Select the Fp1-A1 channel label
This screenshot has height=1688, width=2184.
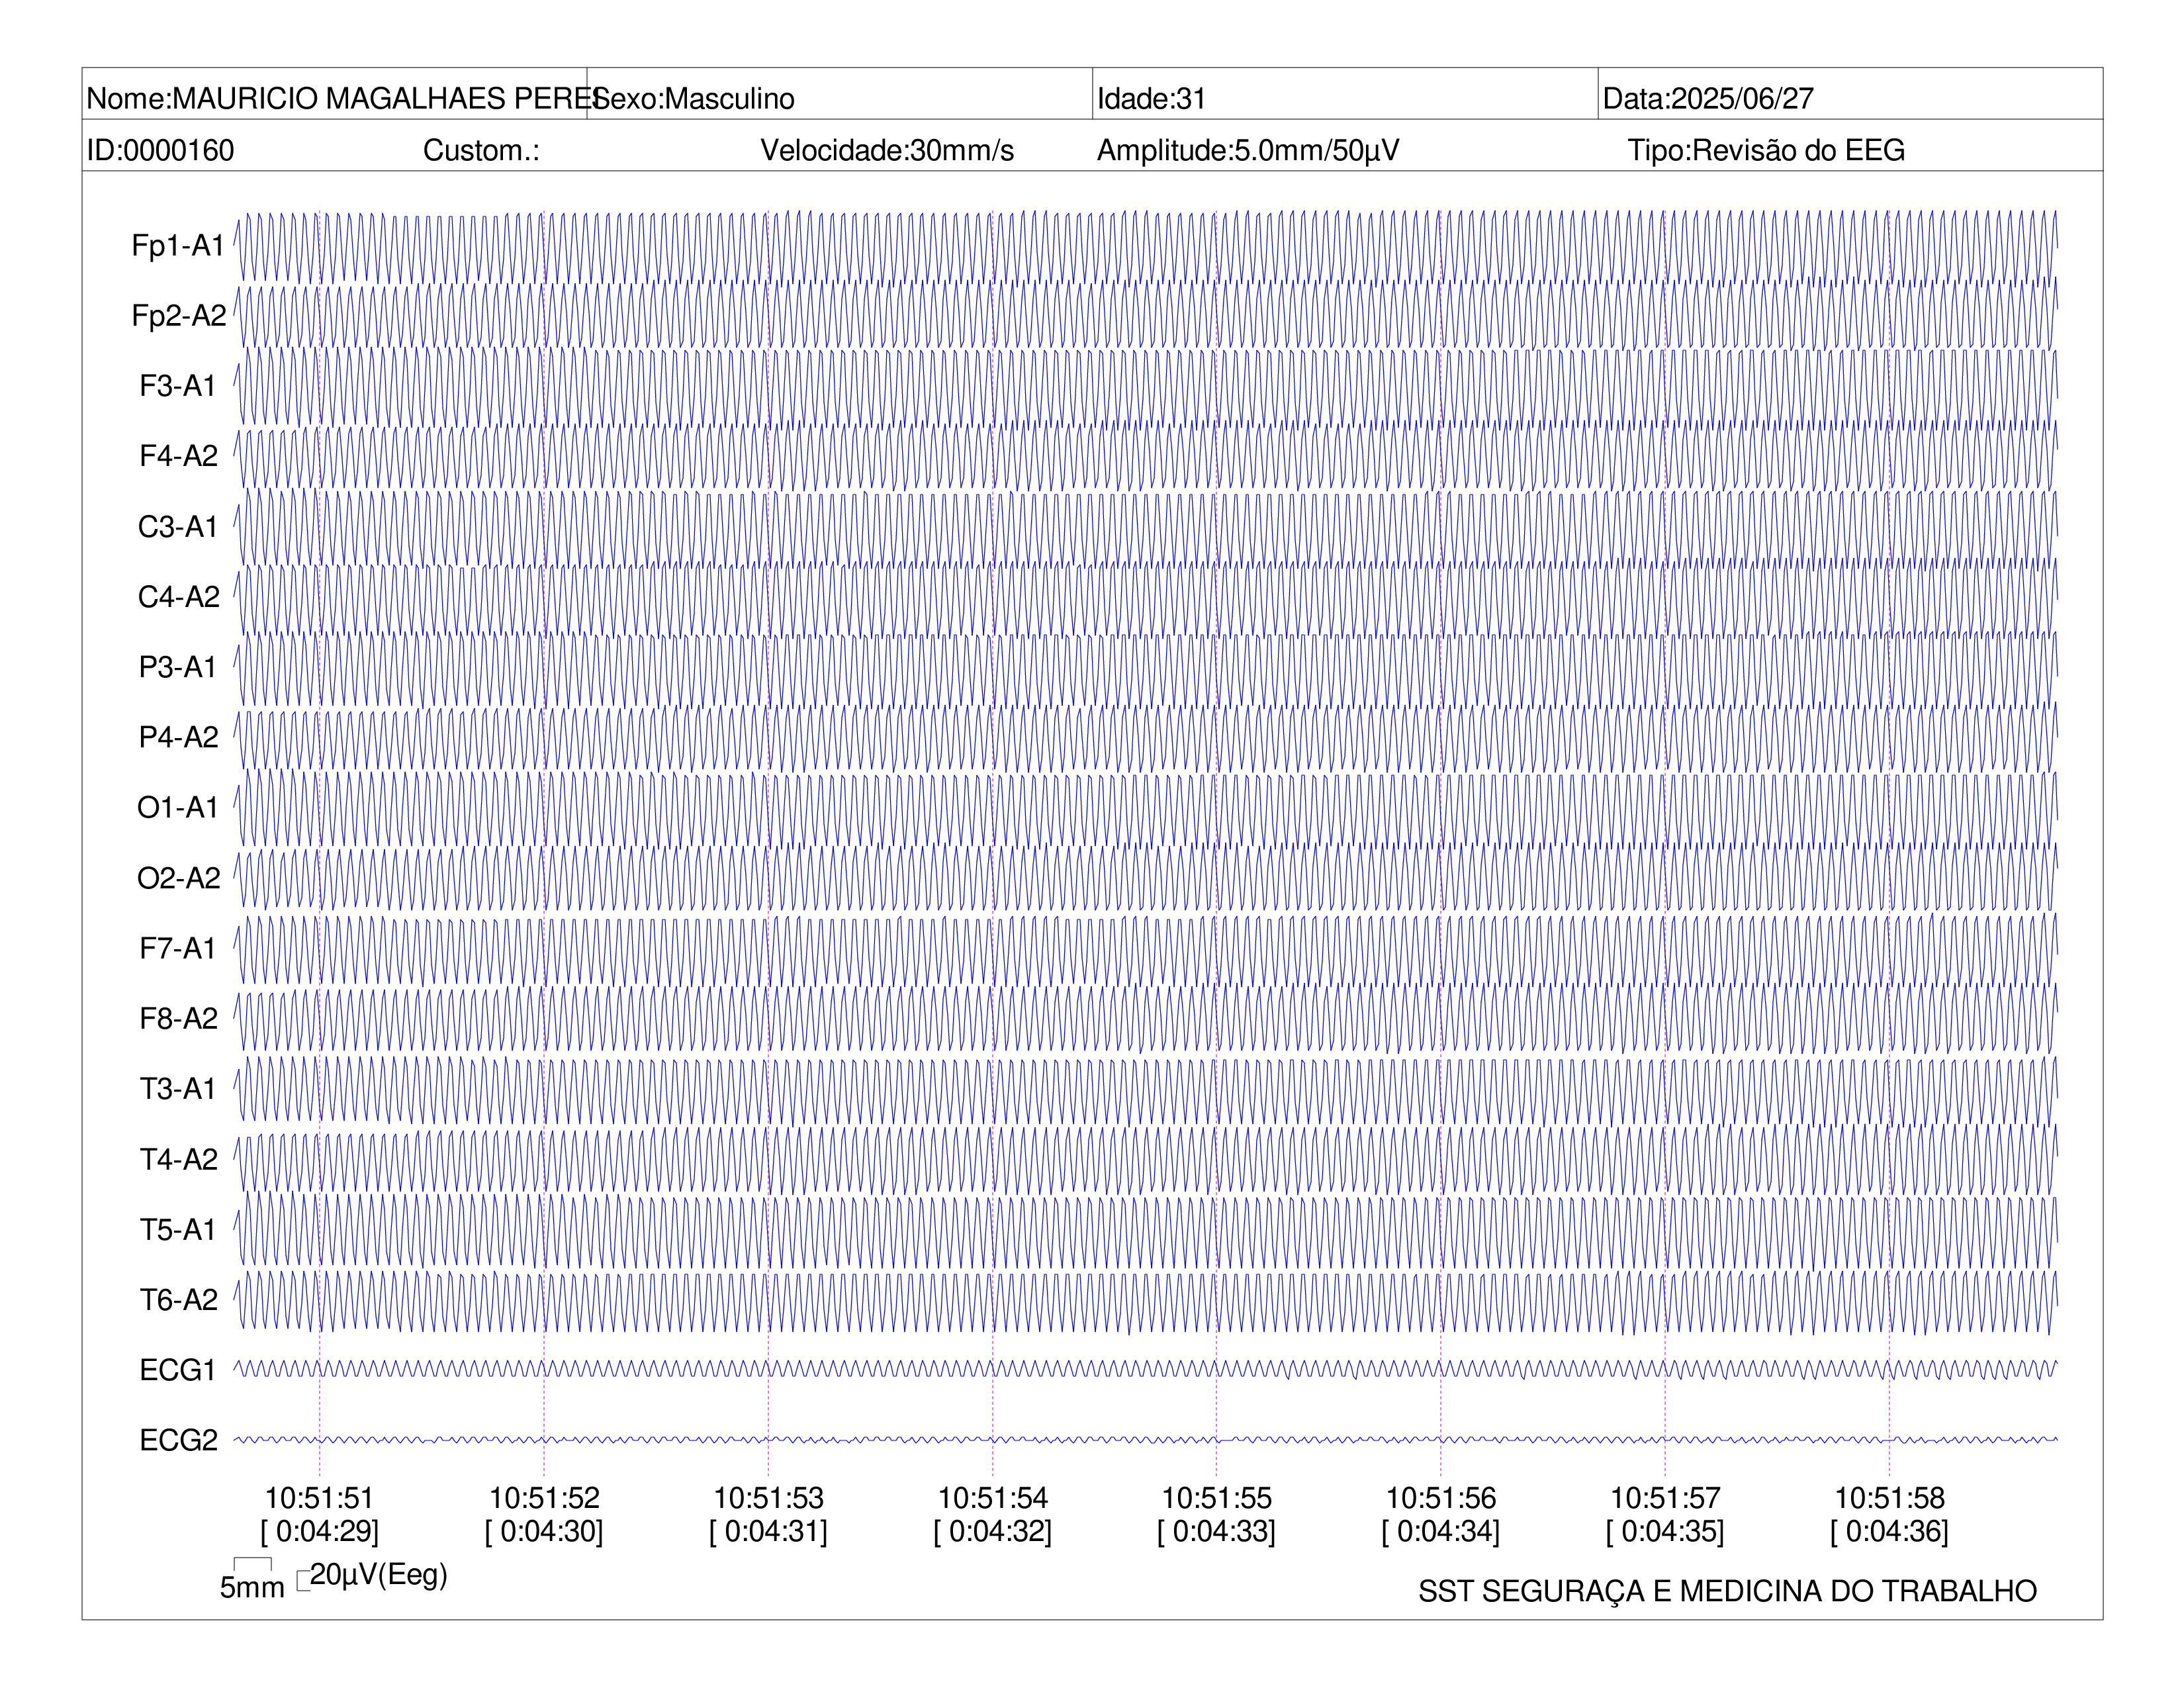(178, 245)
